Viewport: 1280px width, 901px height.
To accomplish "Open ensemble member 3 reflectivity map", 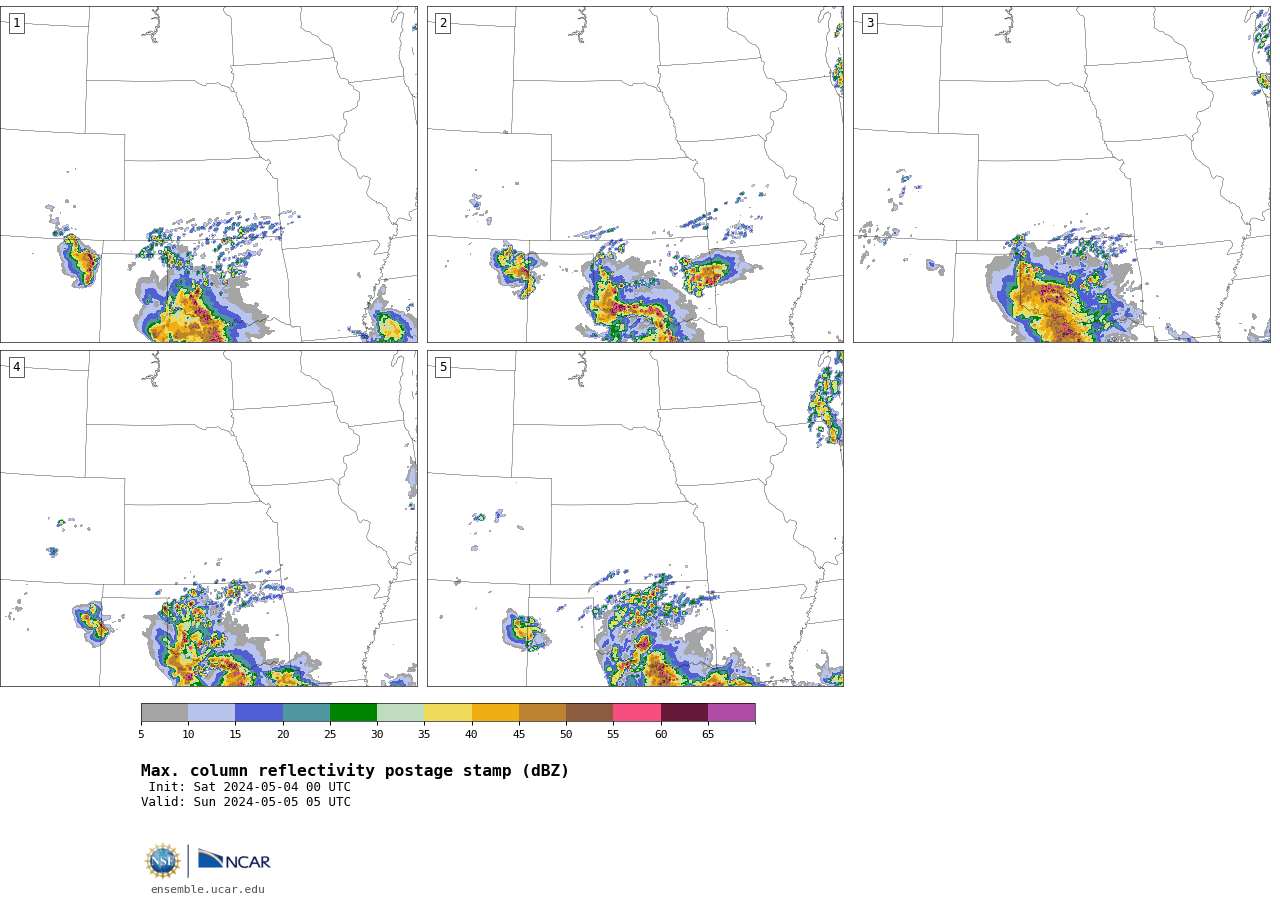I will point(1062,175).
